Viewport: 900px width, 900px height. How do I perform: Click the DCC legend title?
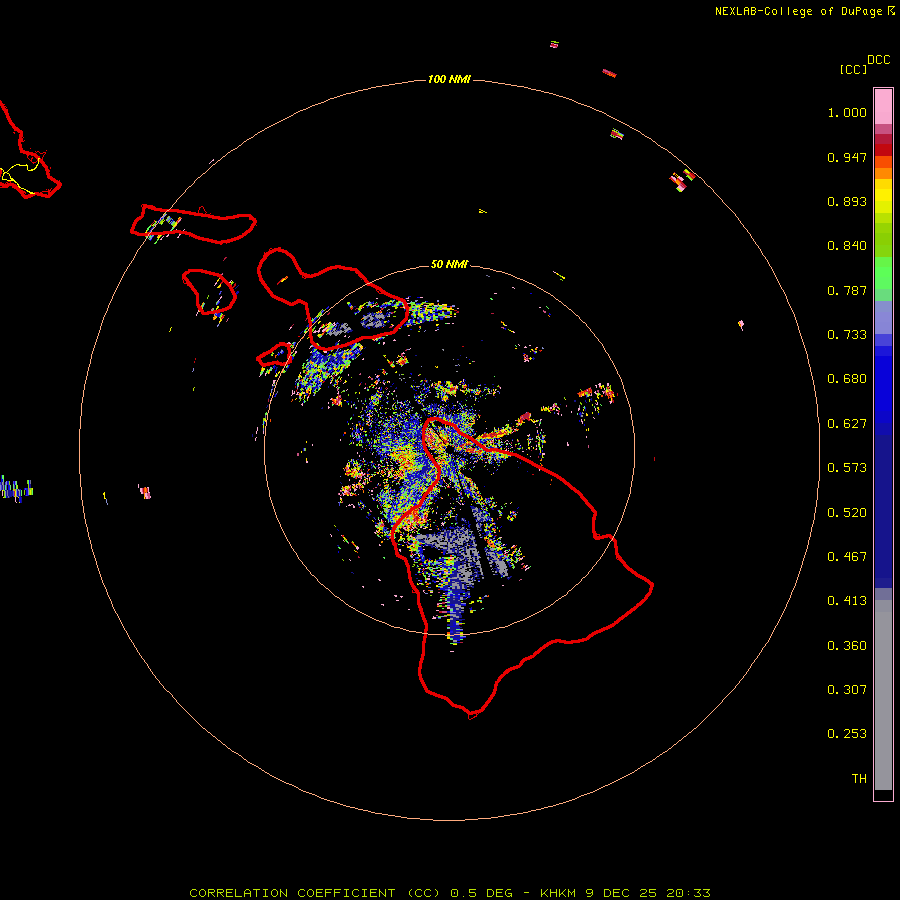(x=878, y=60)
